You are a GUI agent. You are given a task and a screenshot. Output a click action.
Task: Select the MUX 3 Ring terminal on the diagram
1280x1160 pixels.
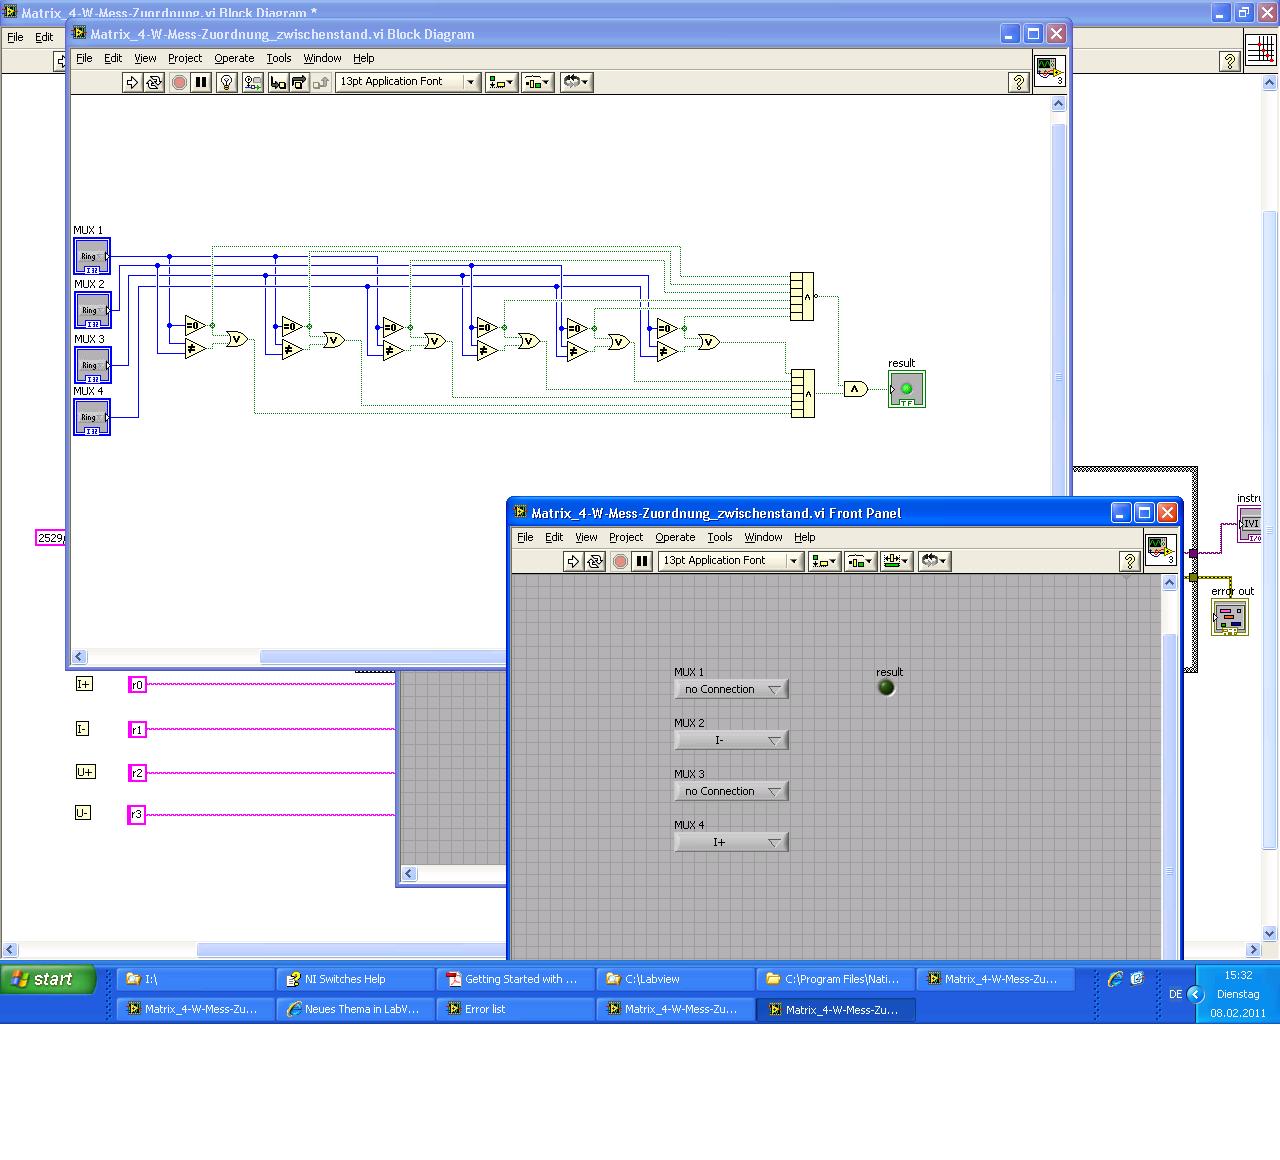(x=92, y=364)
